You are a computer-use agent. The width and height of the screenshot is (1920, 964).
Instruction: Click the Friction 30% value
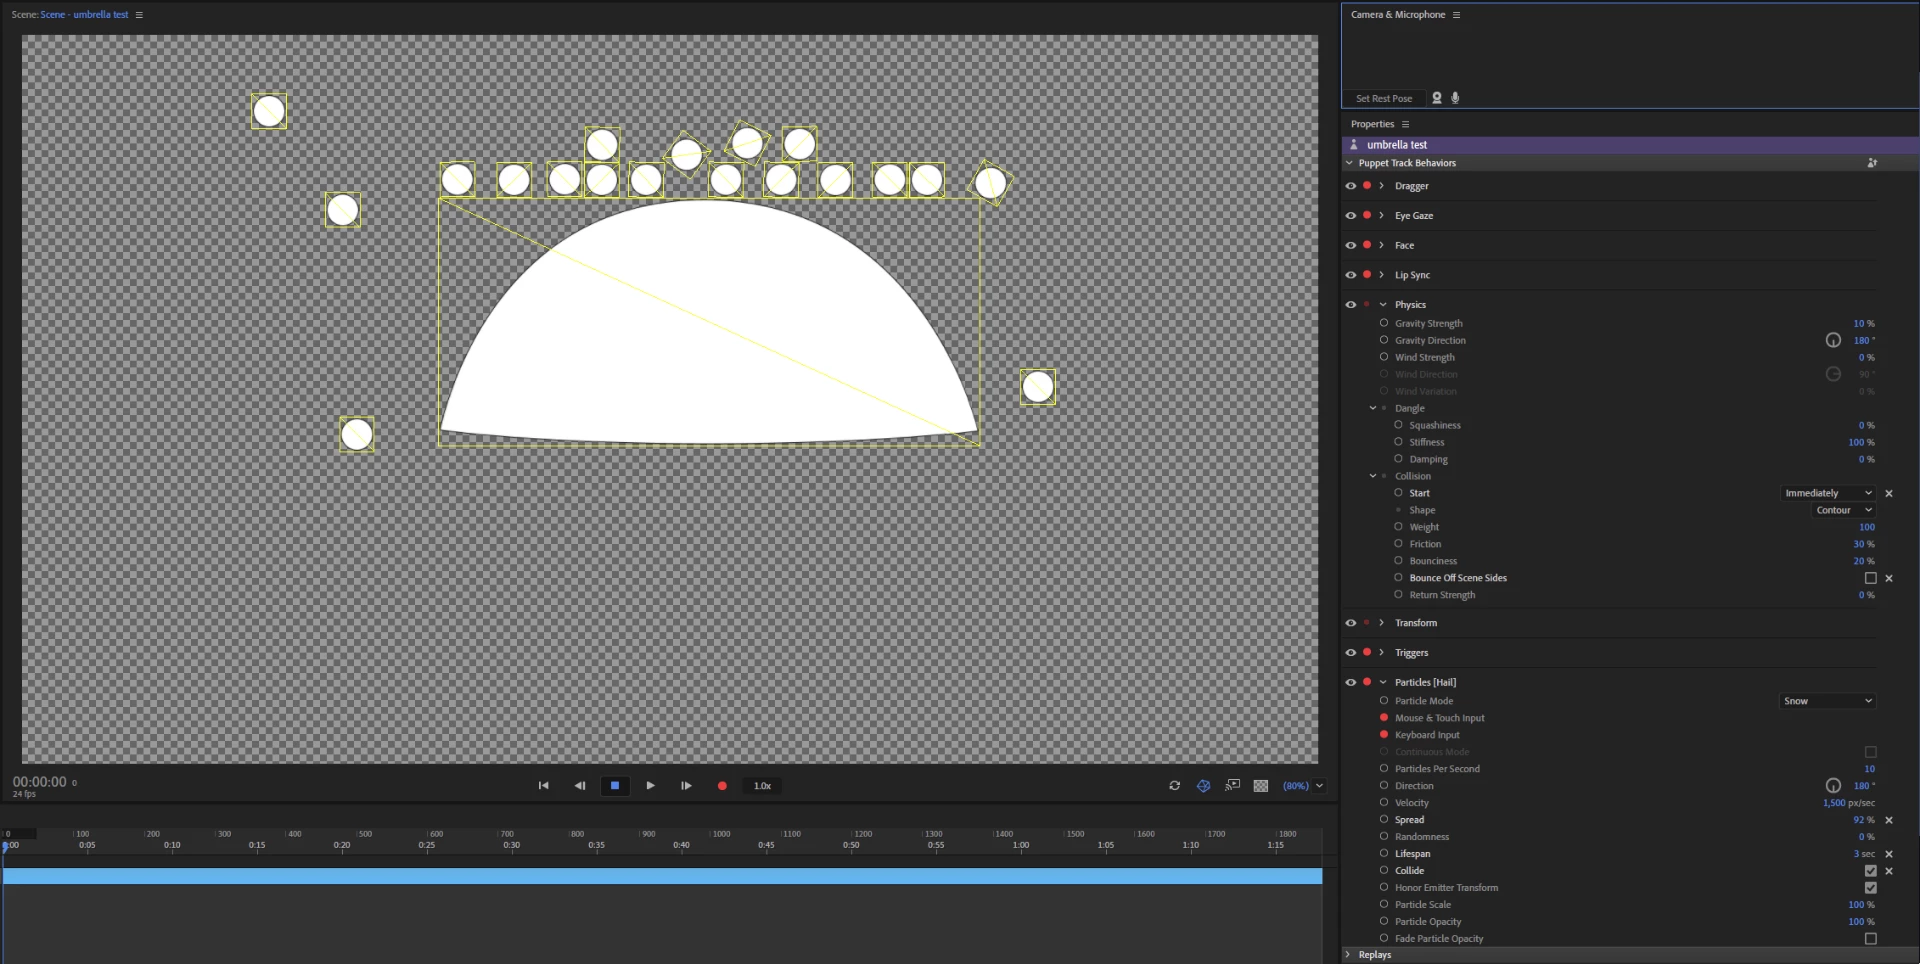[1864, 544]
